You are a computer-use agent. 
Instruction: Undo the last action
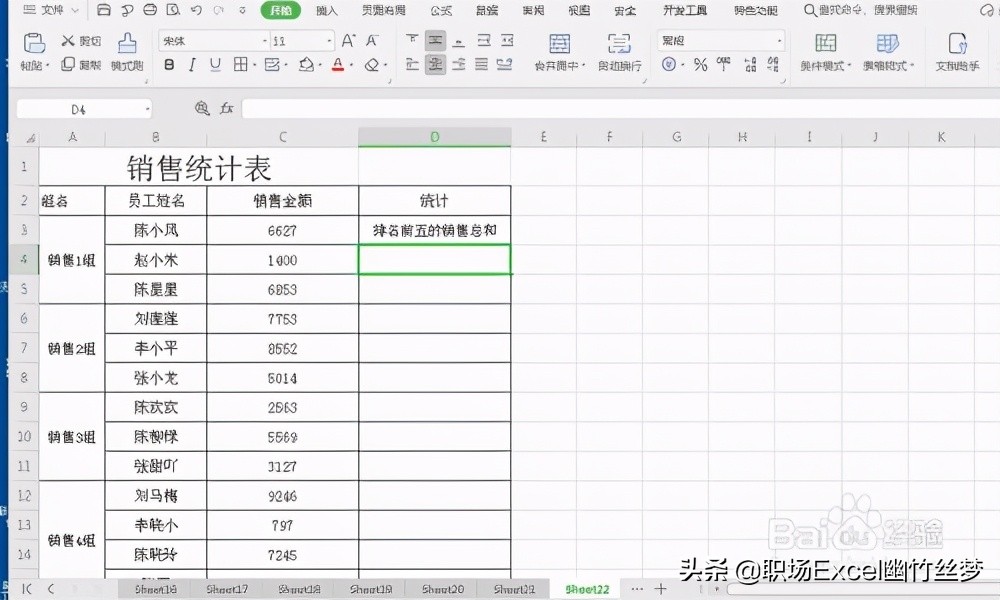click(x=196, y=10)
